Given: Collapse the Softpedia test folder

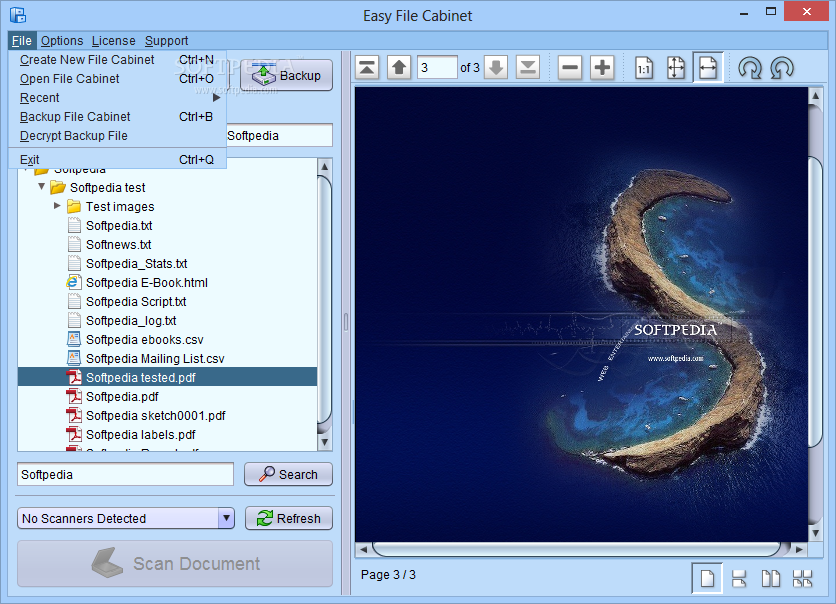Looking at the screenshot, I should [42, 187].
